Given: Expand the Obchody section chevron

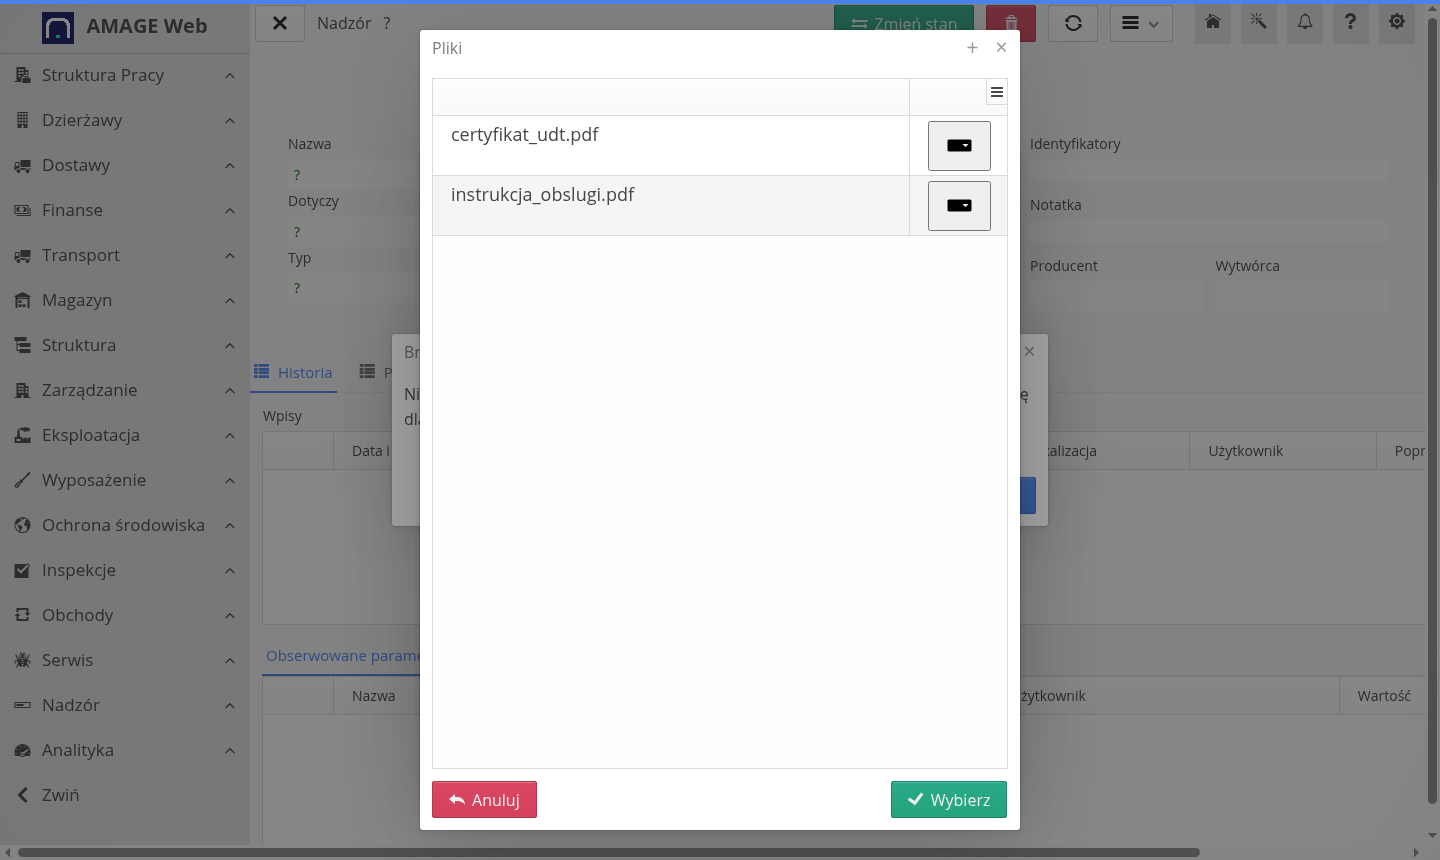Looking at the screenshot, I should coord(230,616).
